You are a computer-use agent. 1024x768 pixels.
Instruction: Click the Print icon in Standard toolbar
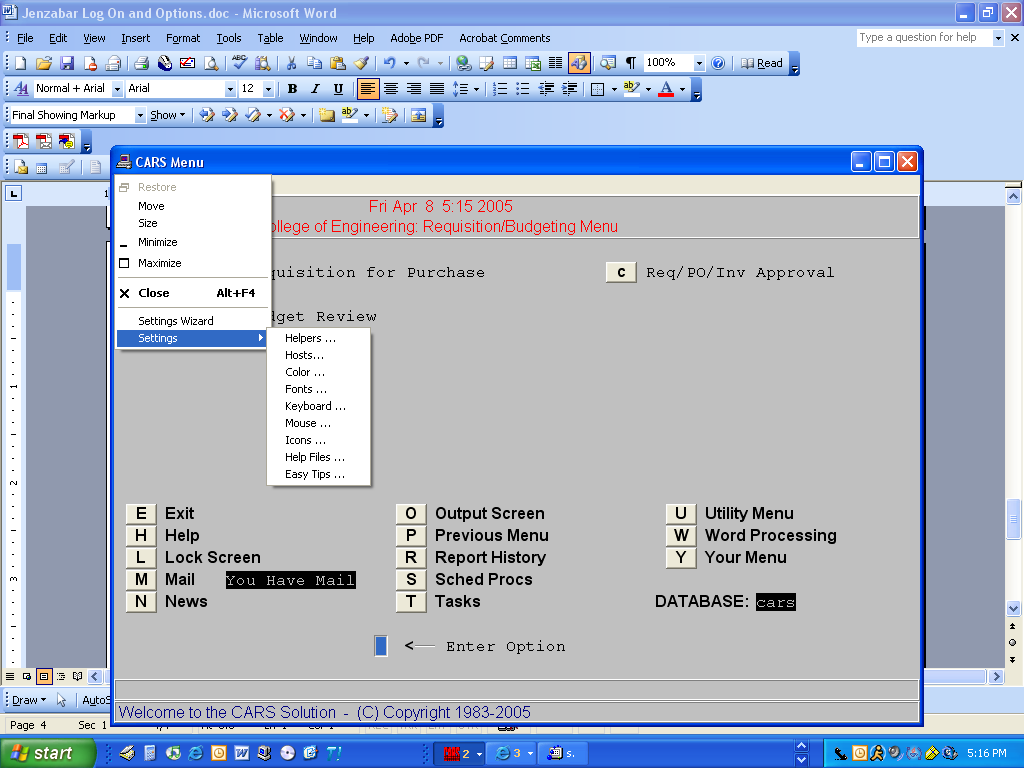pos(142,63)
